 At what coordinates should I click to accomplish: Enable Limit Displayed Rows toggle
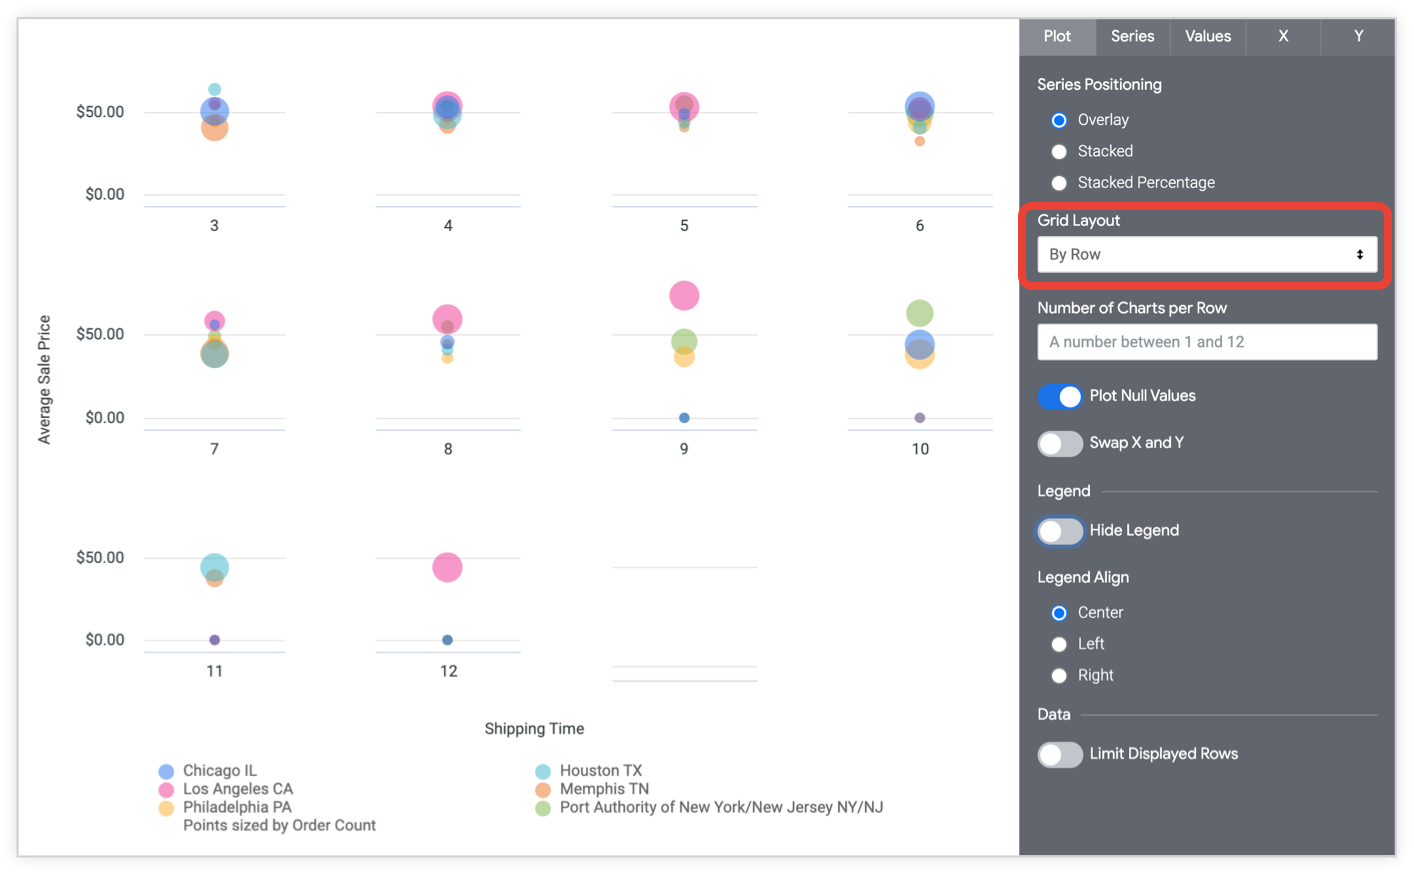(1060, 754)
